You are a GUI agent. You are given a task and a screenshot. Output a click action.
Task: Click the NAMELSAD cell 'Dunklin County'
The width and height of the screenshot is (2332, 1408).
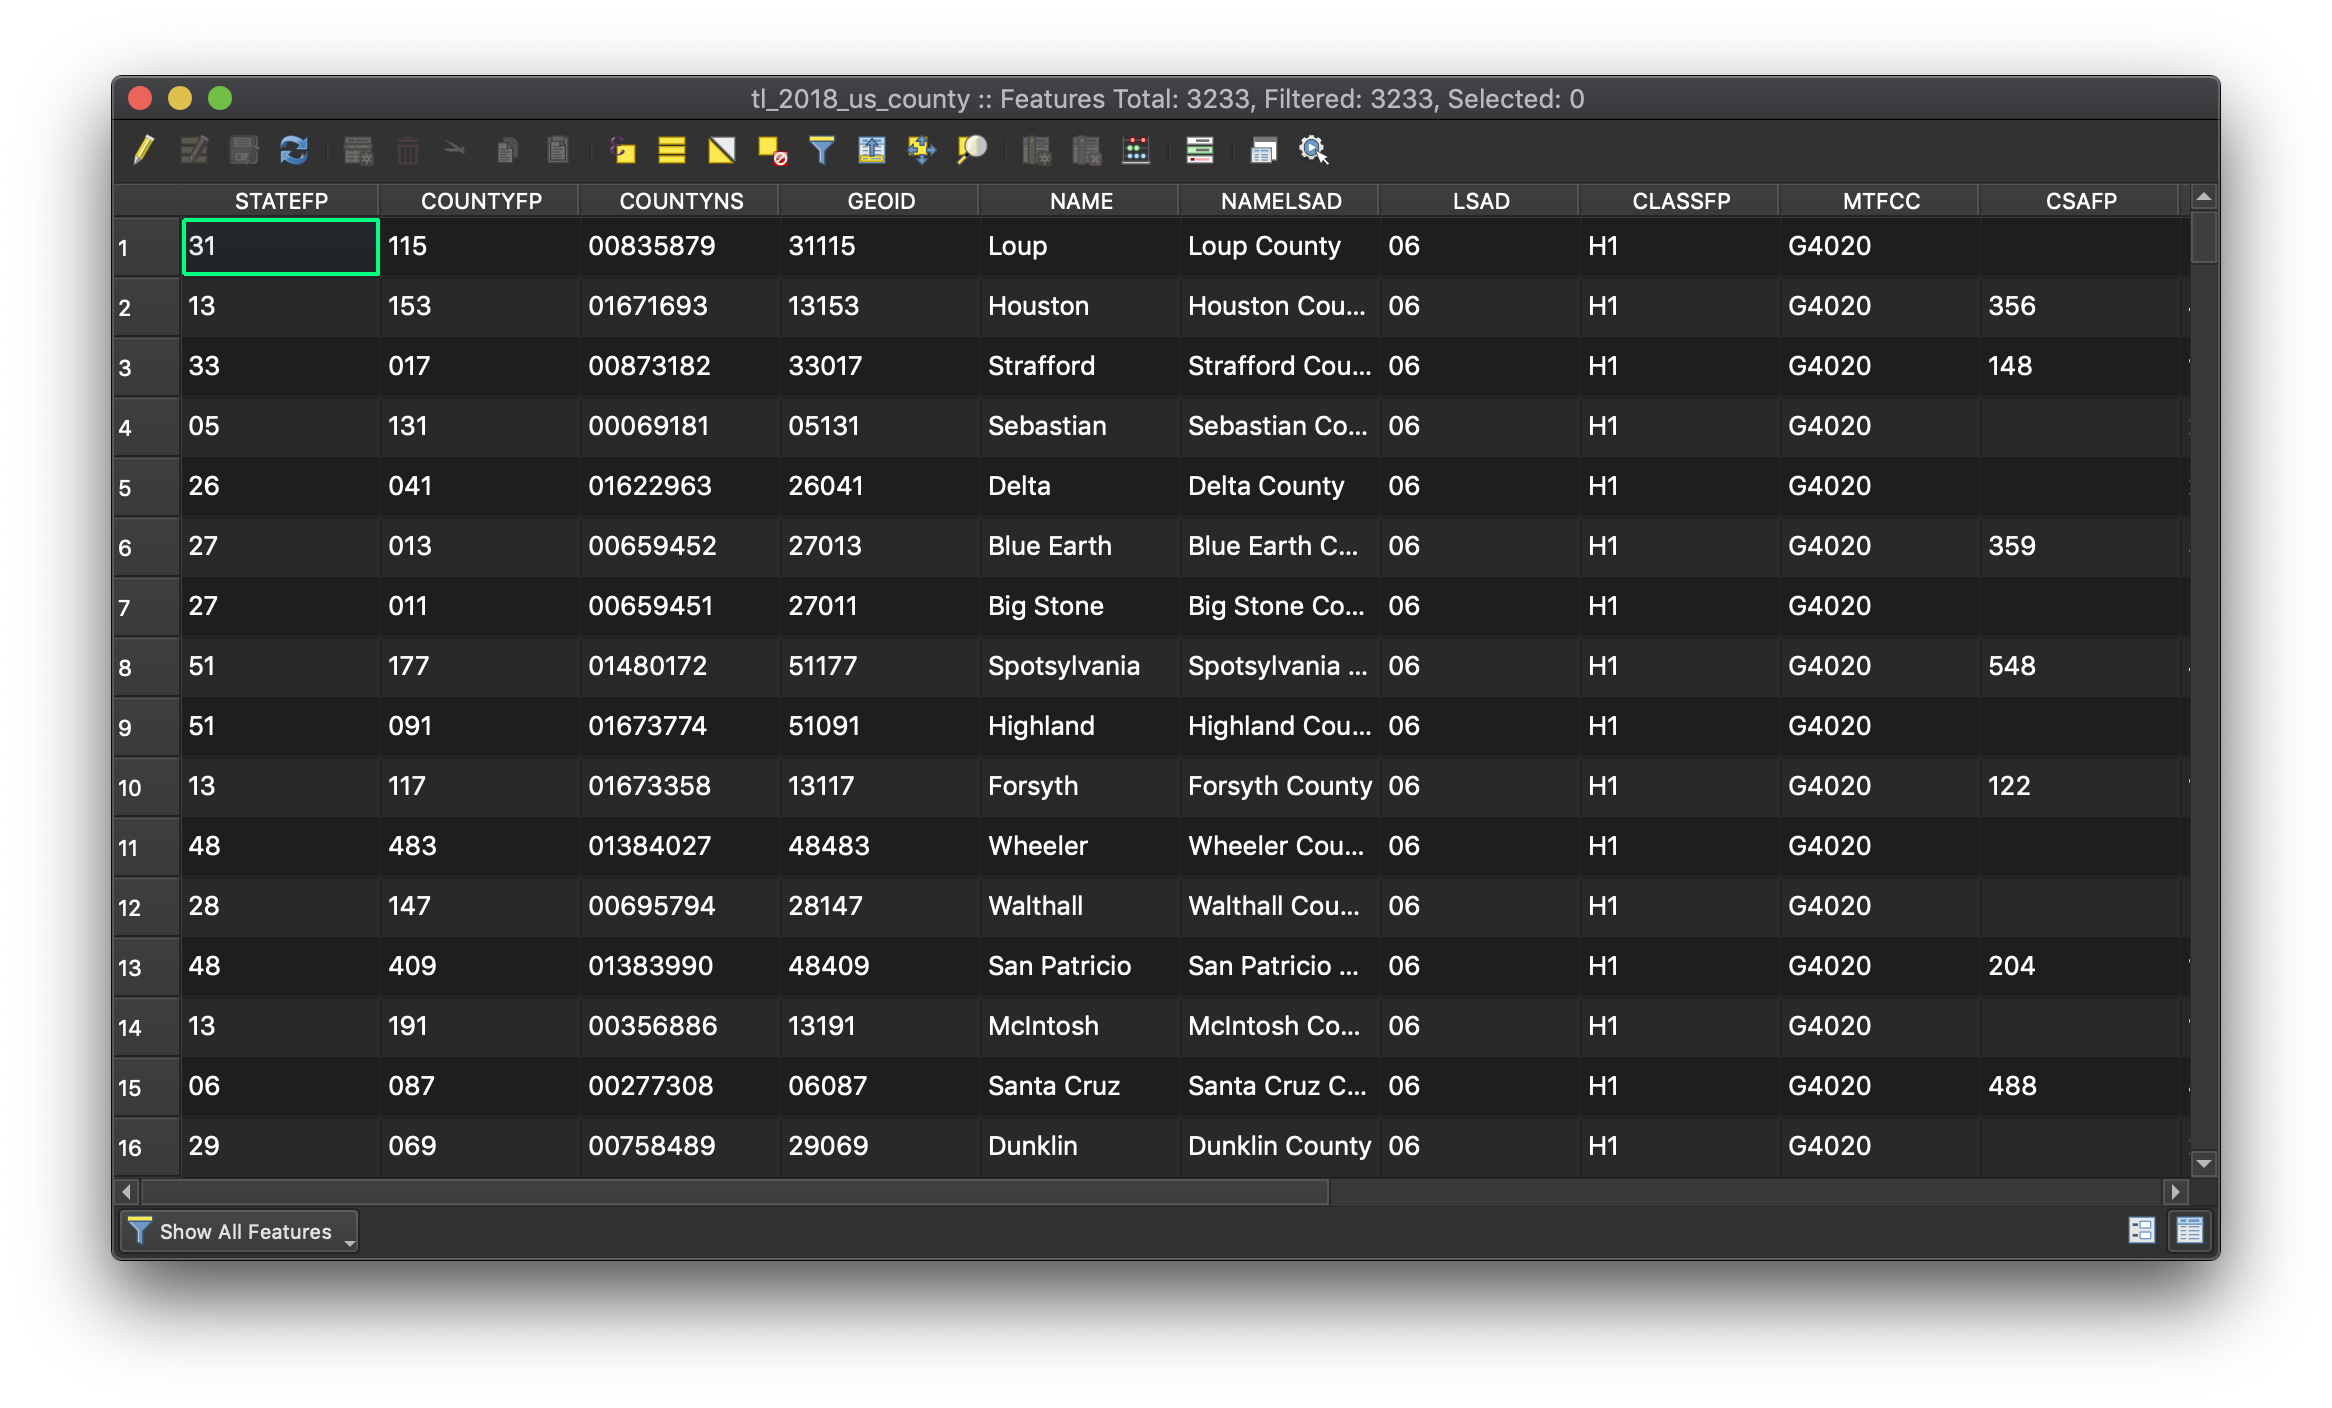1280,1146
